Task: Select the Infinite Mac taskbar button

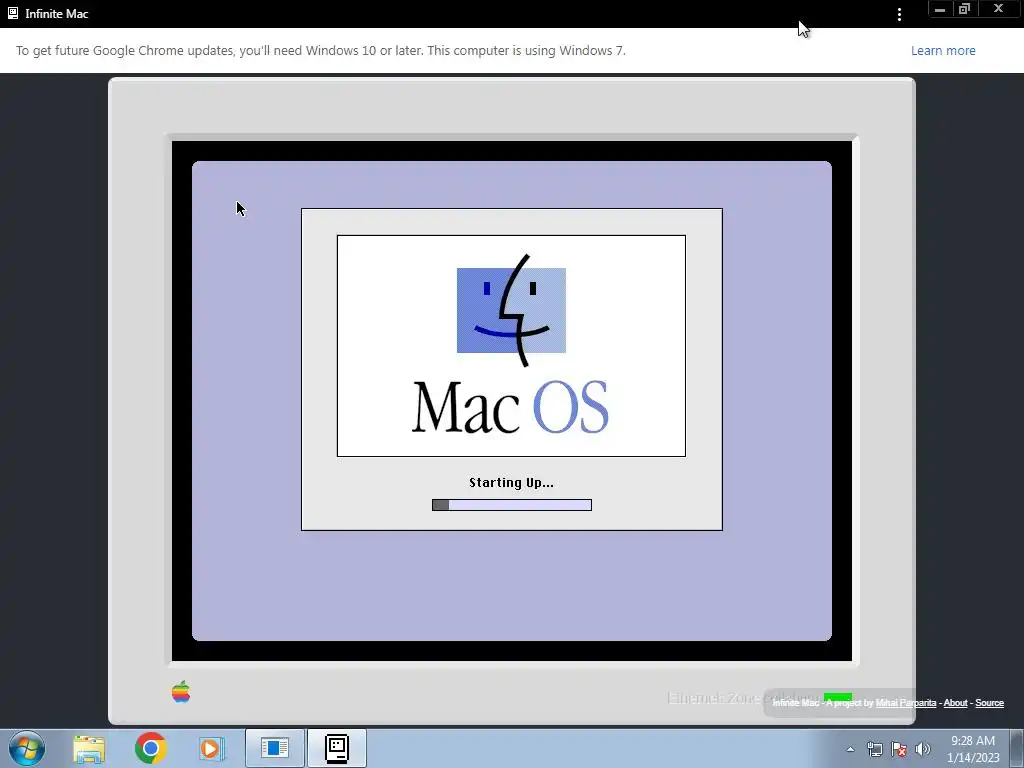Action: (337, 748)
